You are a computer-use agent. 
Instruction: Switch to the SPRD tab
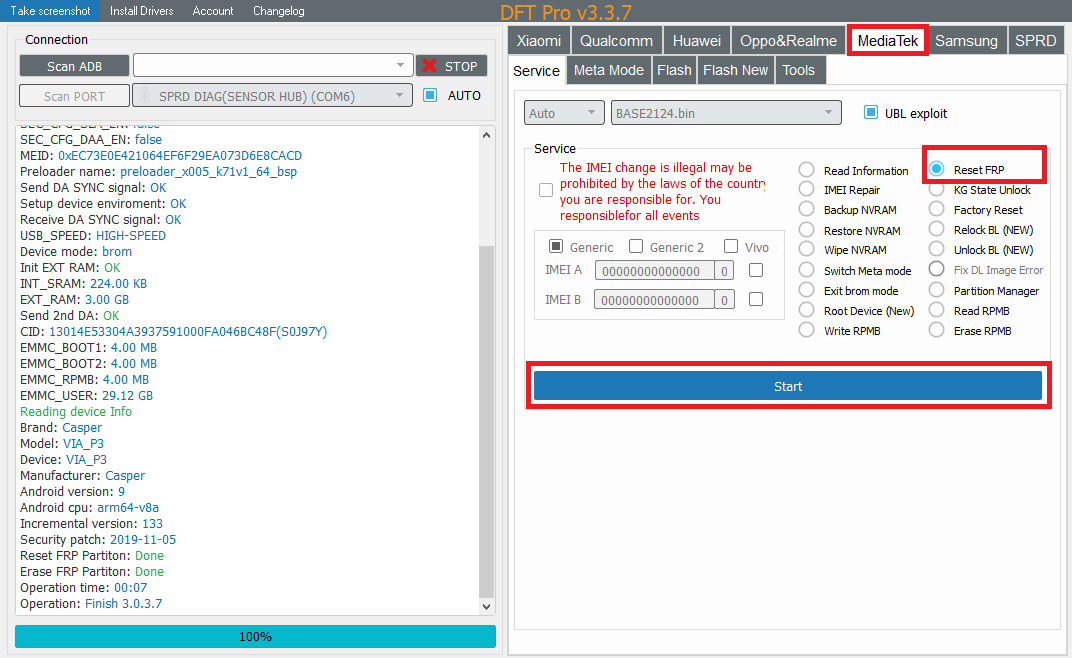(1035, 40)
